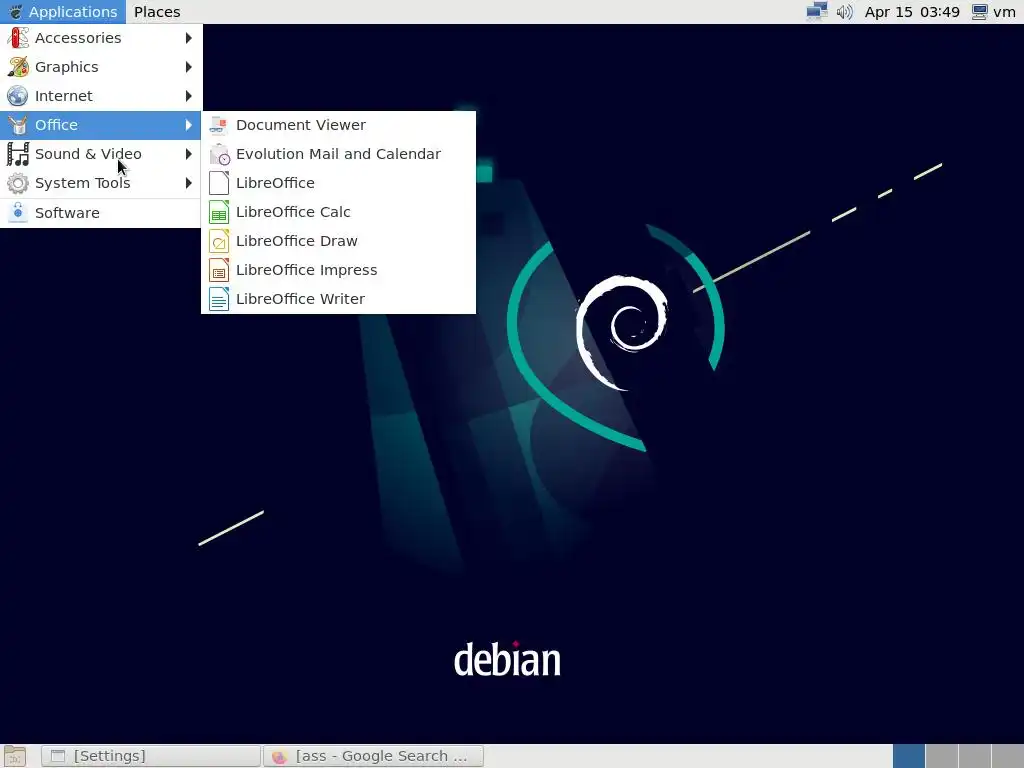1024x768 pixels.
Task: Click the Document Viewer icon
Action: (219, 125)
